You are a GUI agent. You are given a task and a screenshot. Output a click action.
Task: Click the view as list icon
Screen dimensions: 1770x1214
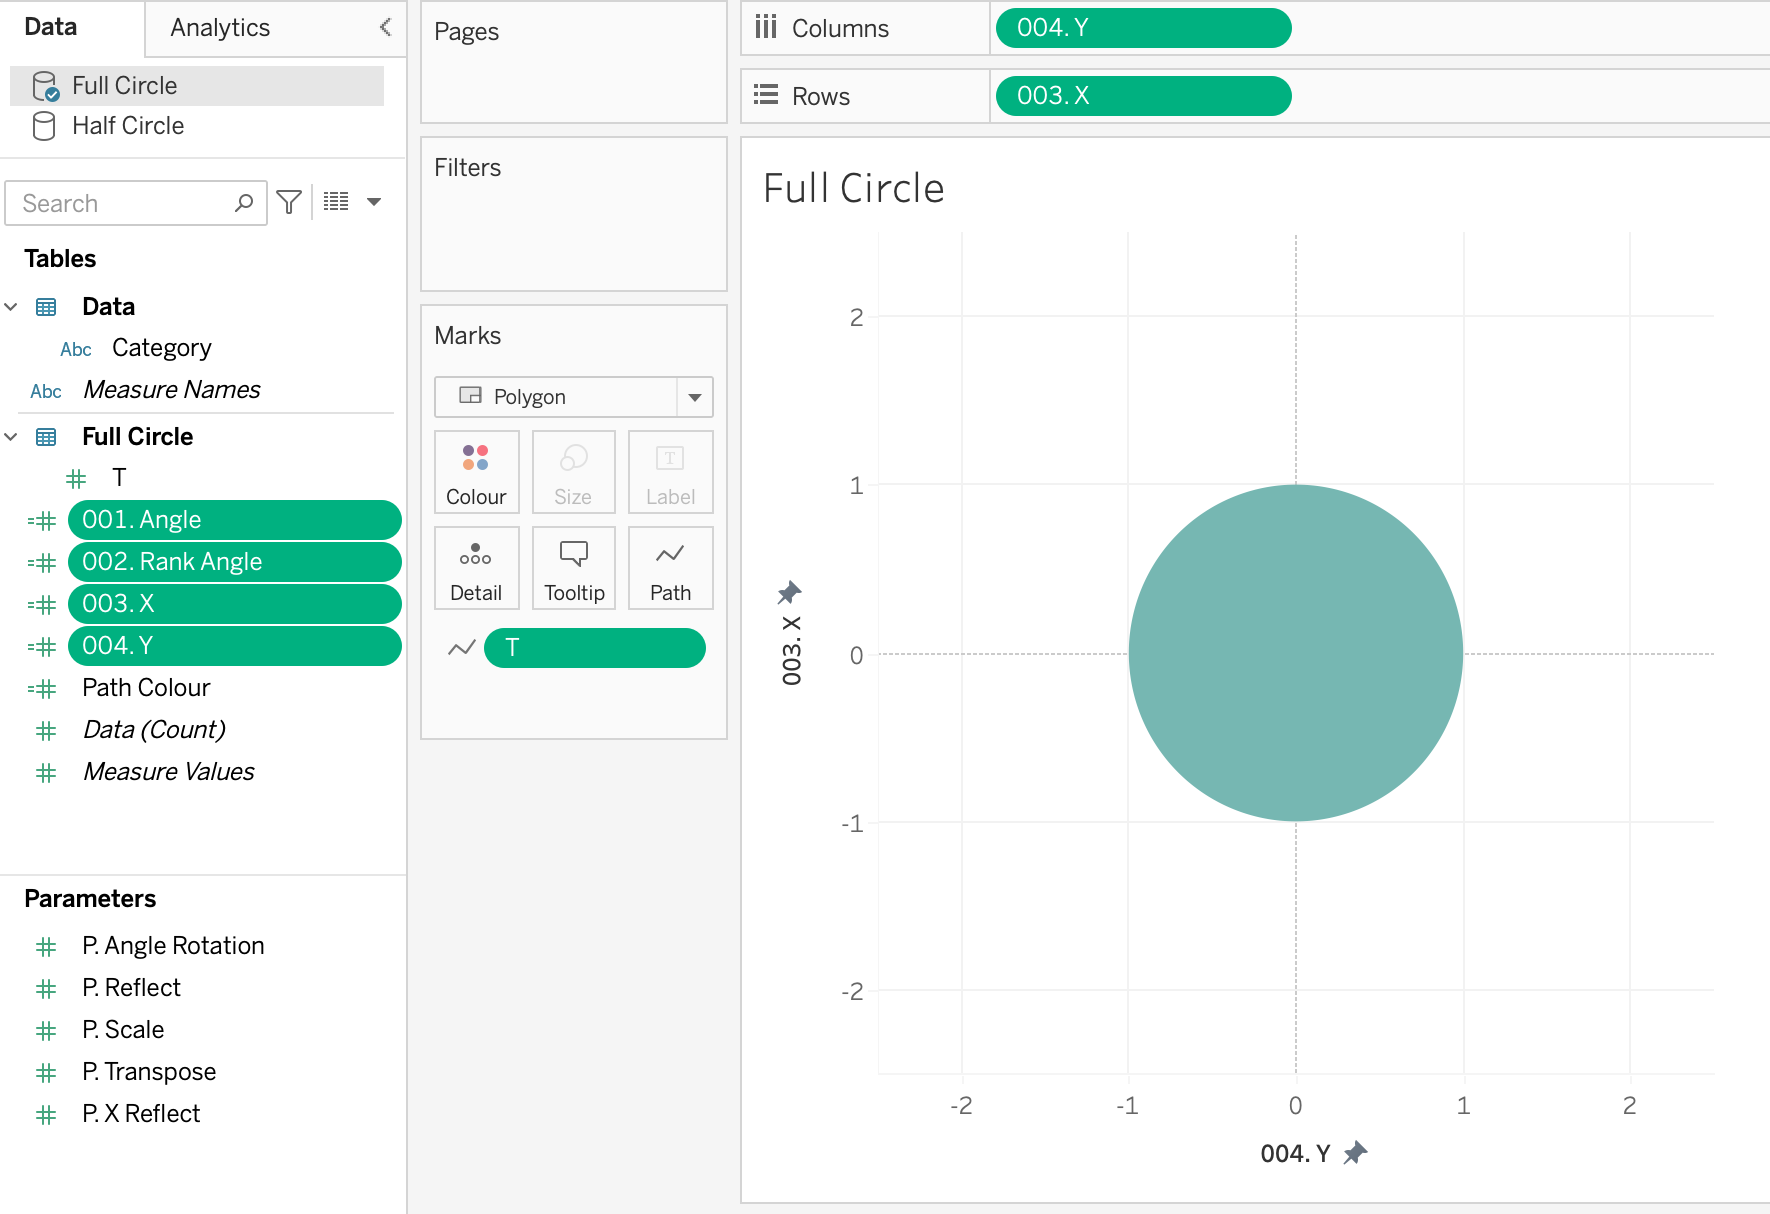click(336, 202)
